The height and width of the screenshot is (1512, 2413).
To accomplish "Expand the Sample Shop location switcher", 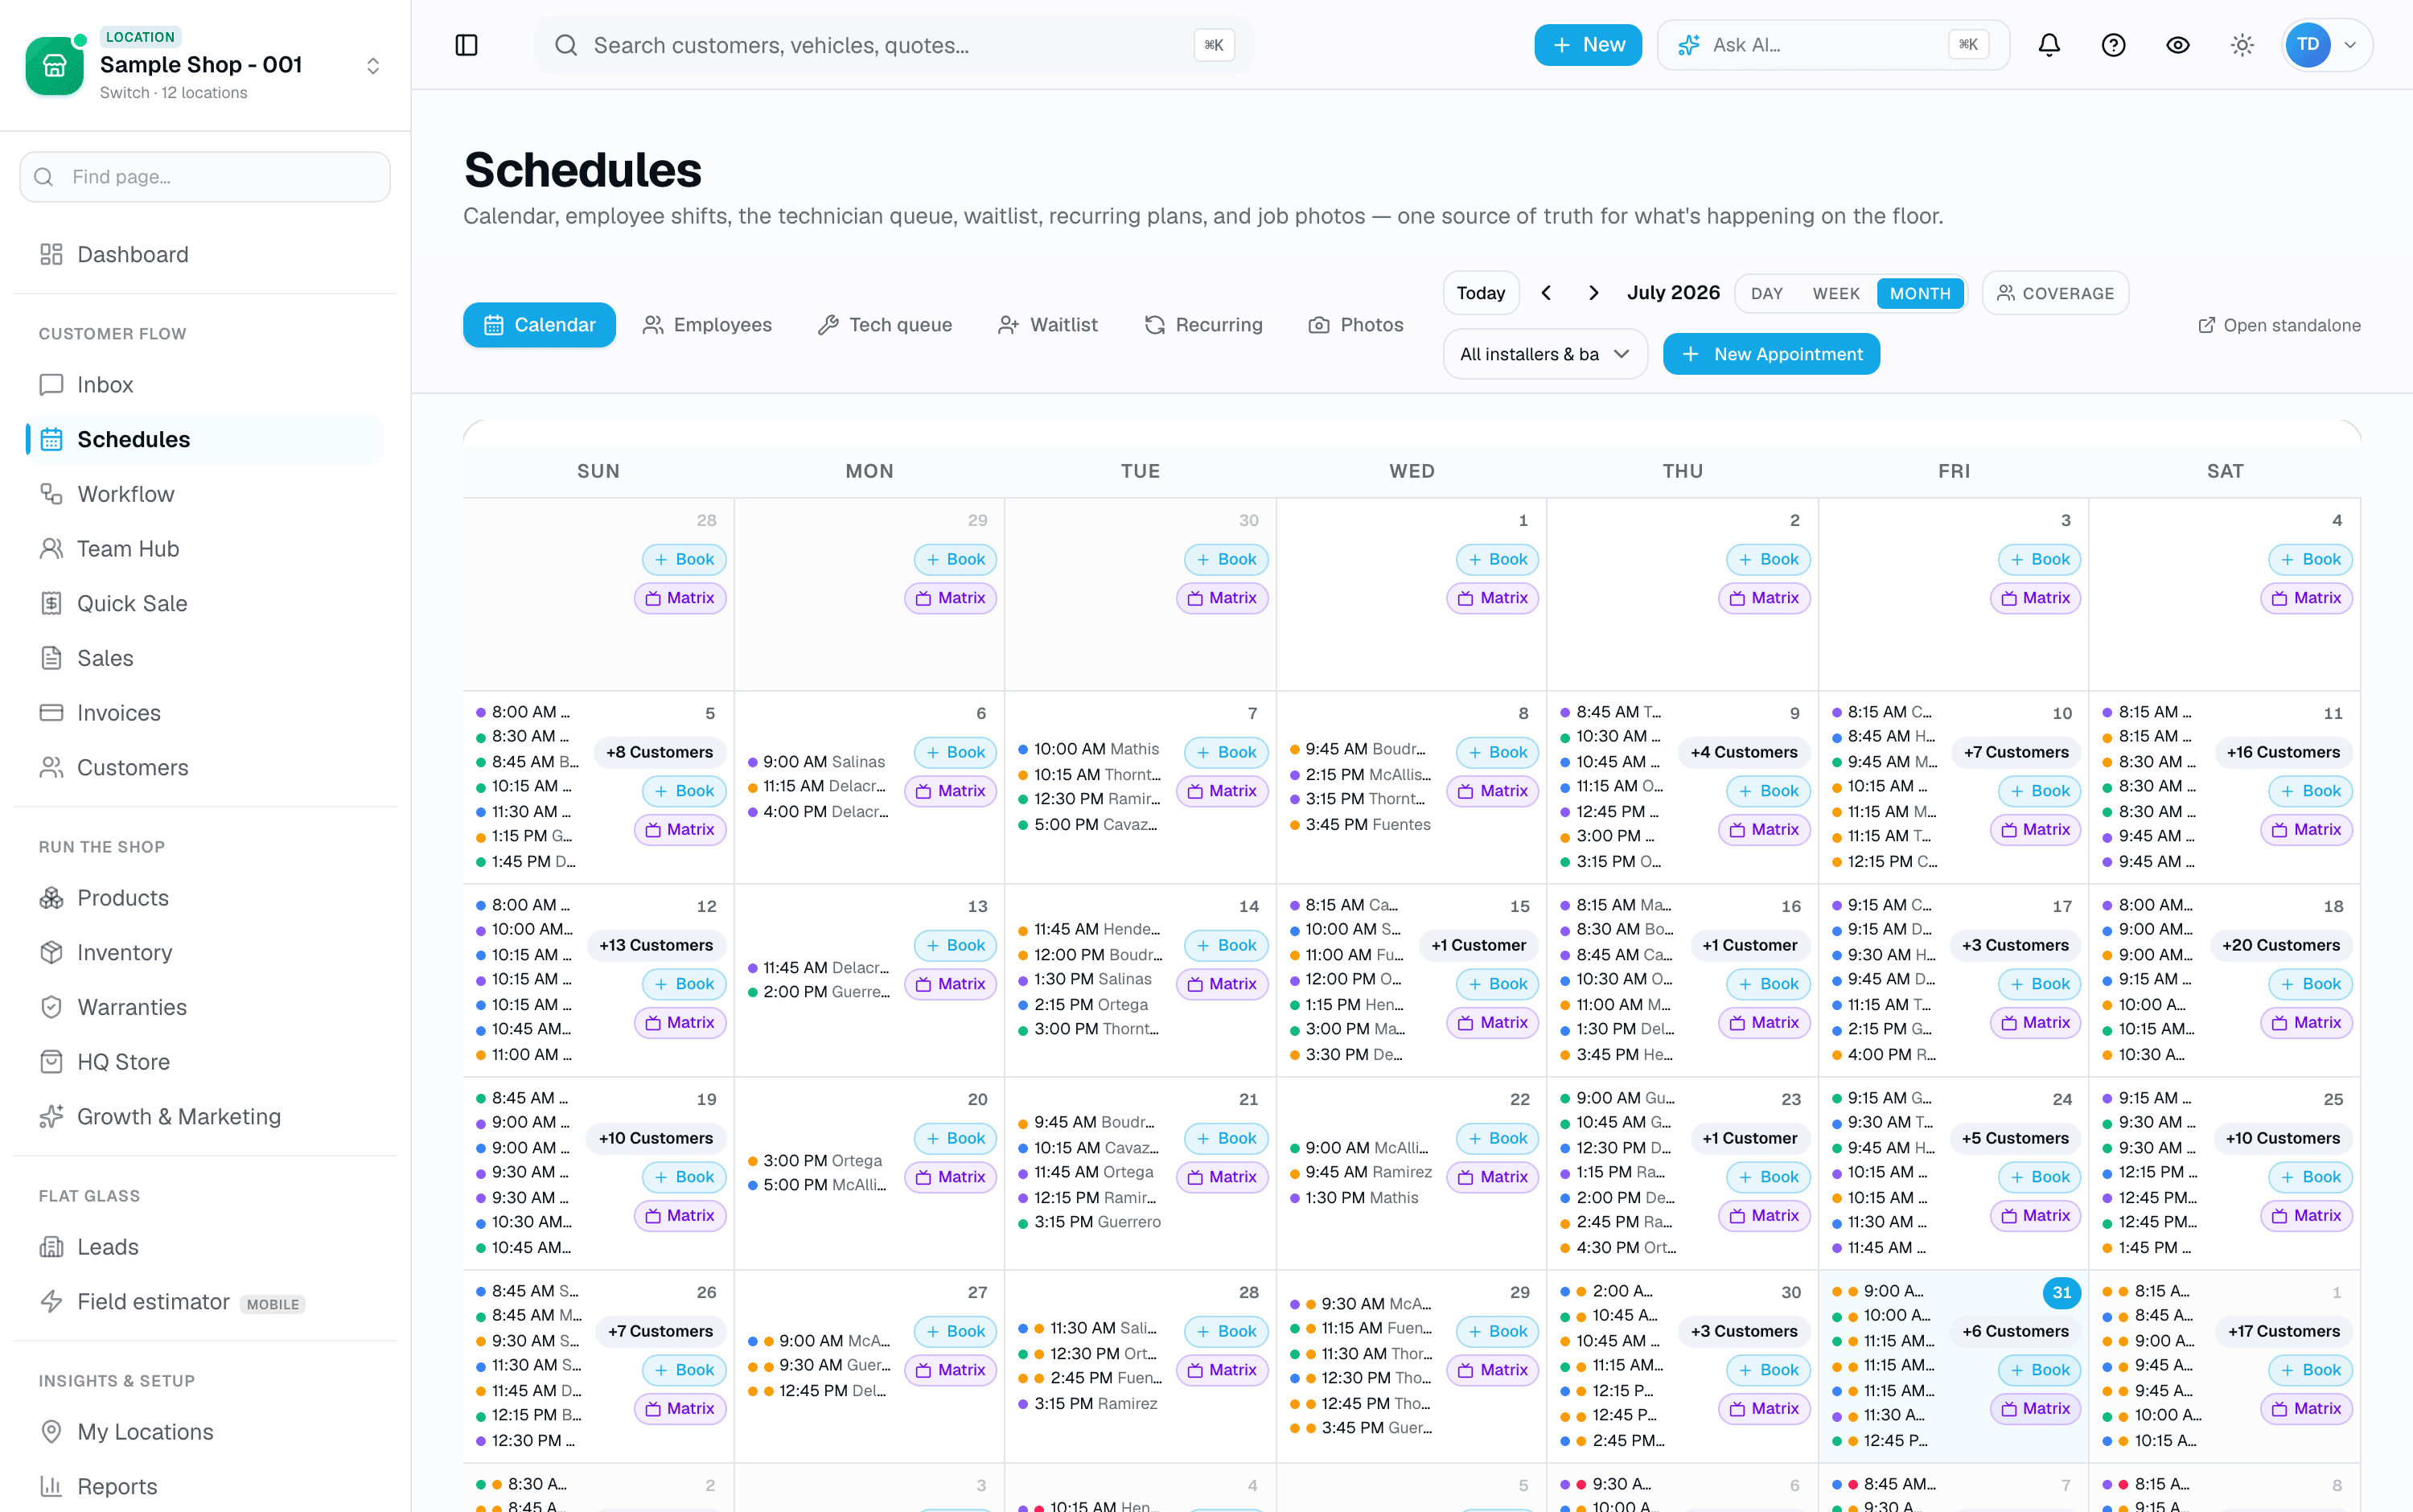I will coord(373,66).
